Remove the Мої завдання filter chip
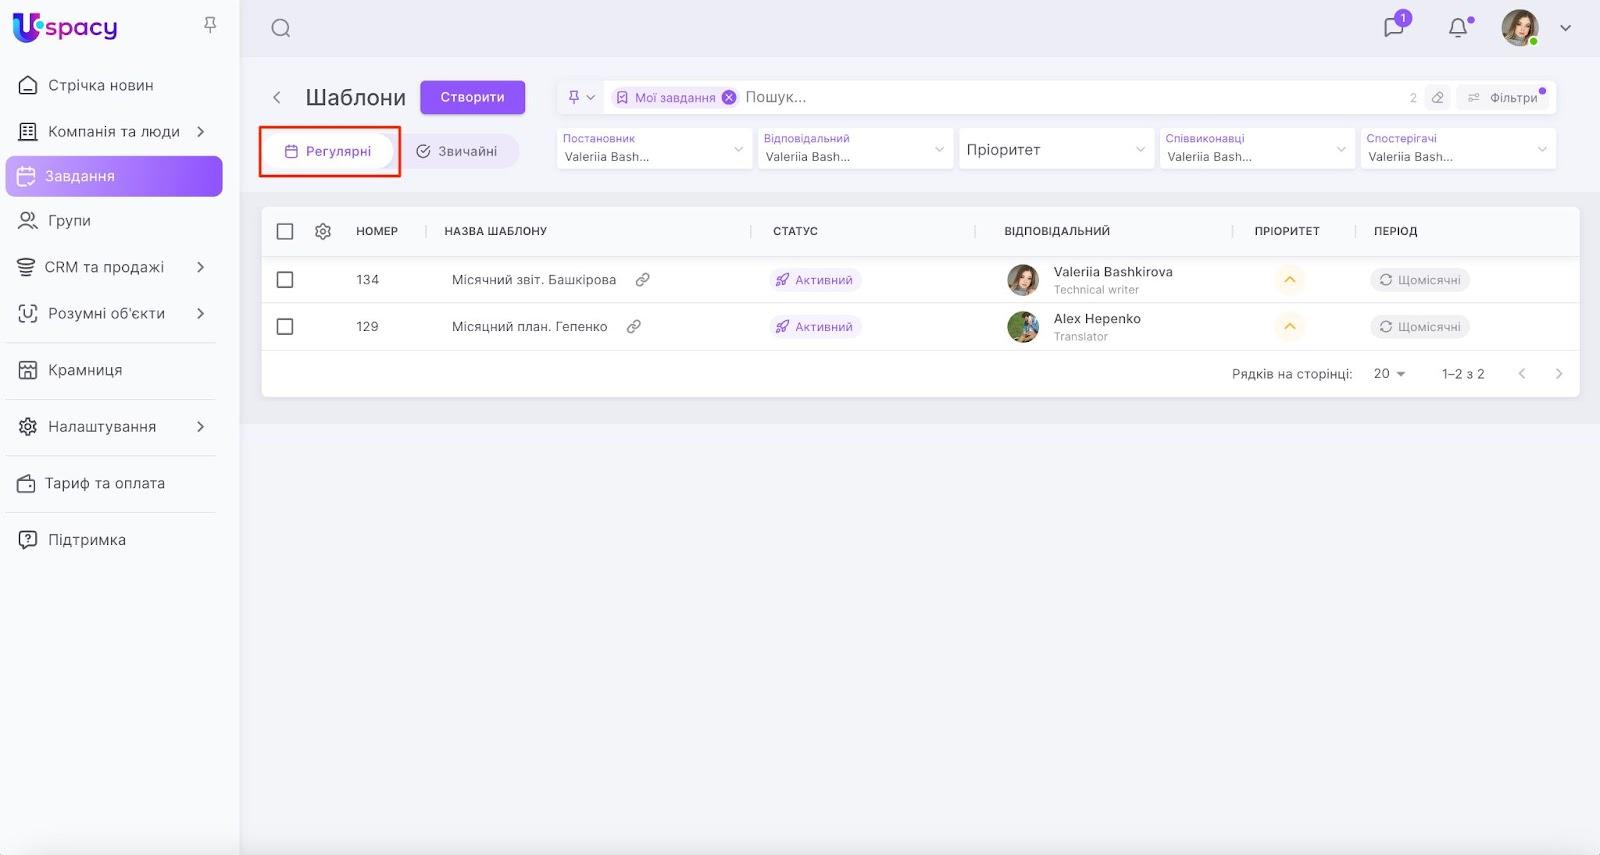The image size is (1600, 855). pos(729,97)
